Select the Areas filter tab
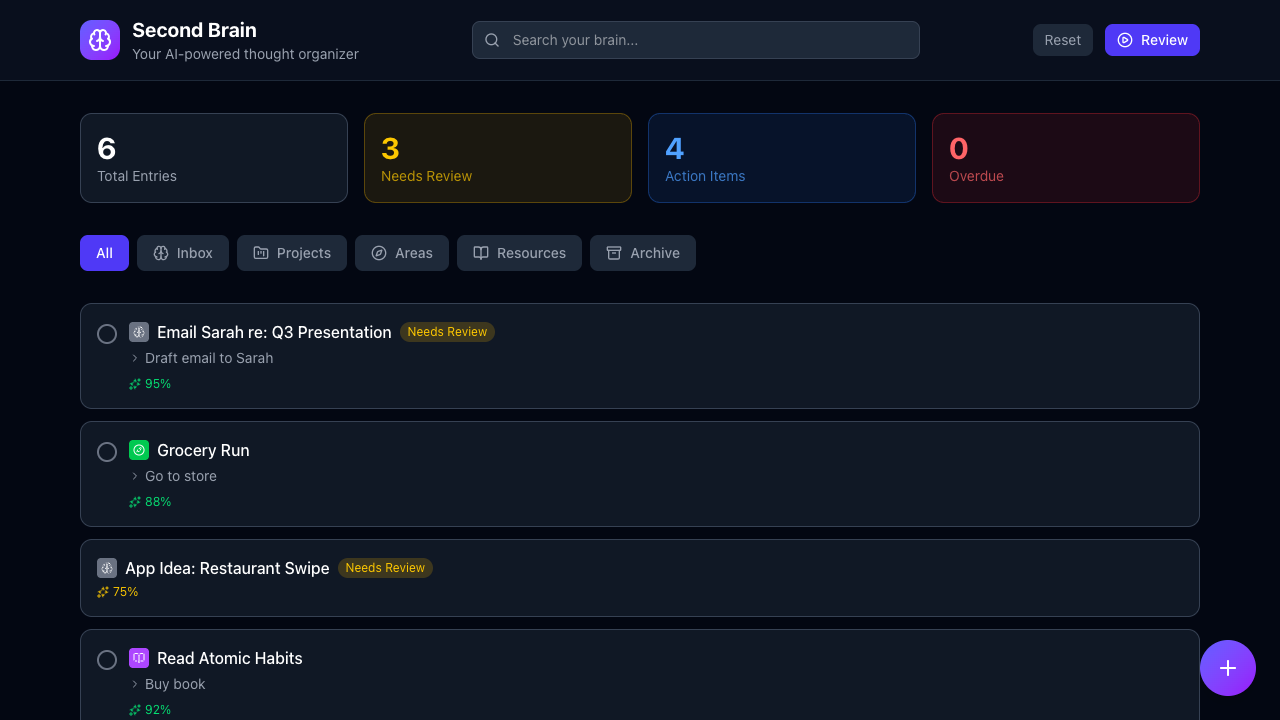The image size is (1280, 720). point(402,253)
